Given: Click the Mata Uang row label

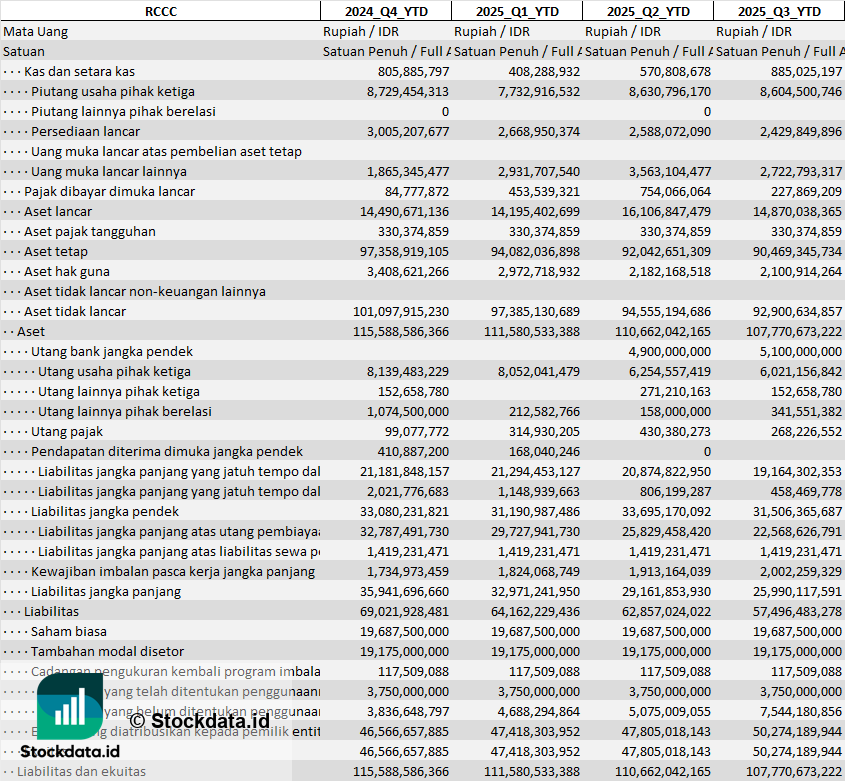Looking at the screenshot, I should pyautogui.click(x=36, y=31).
